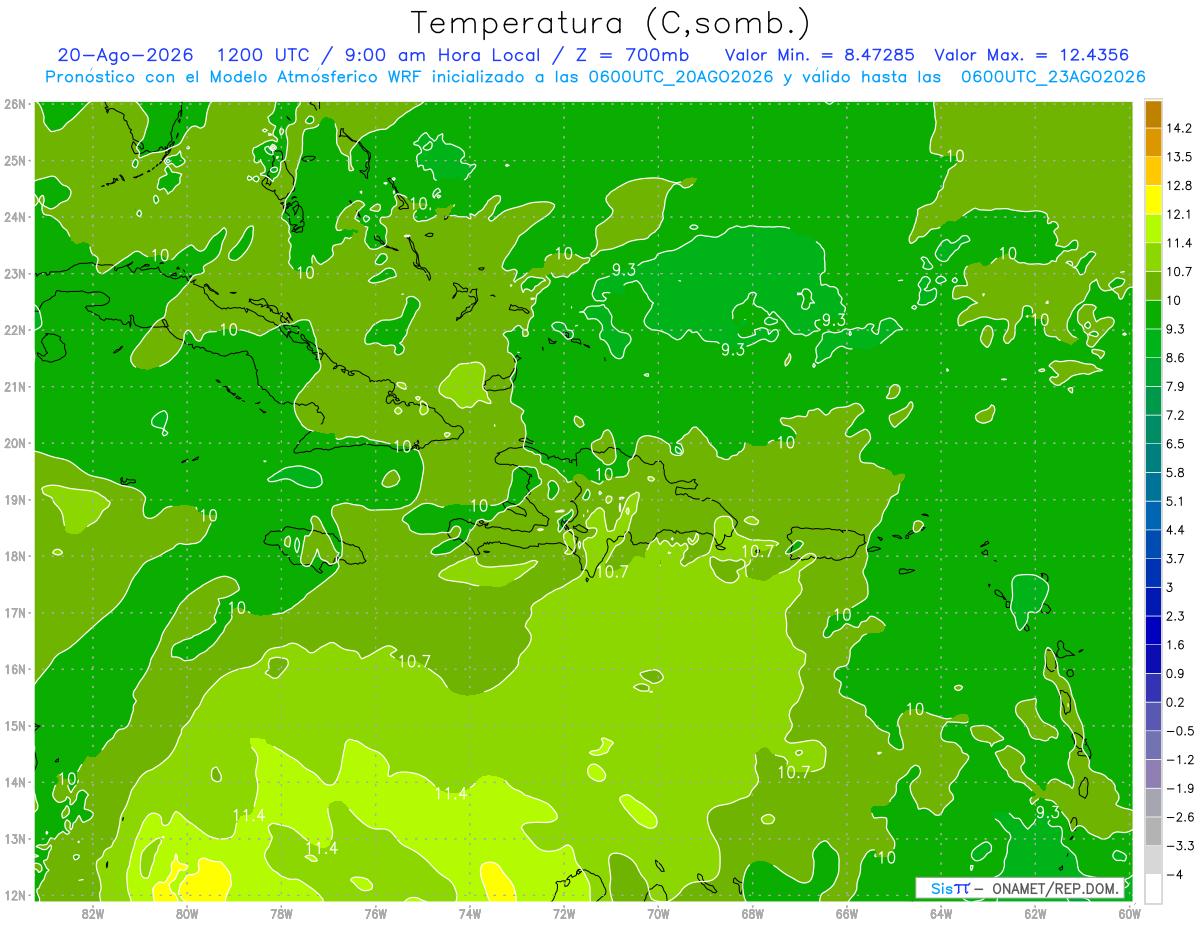This screenshot has height=927, width=1200.
Task: Click the '2.3' color bar value
Action: (x=1176, y=615)
